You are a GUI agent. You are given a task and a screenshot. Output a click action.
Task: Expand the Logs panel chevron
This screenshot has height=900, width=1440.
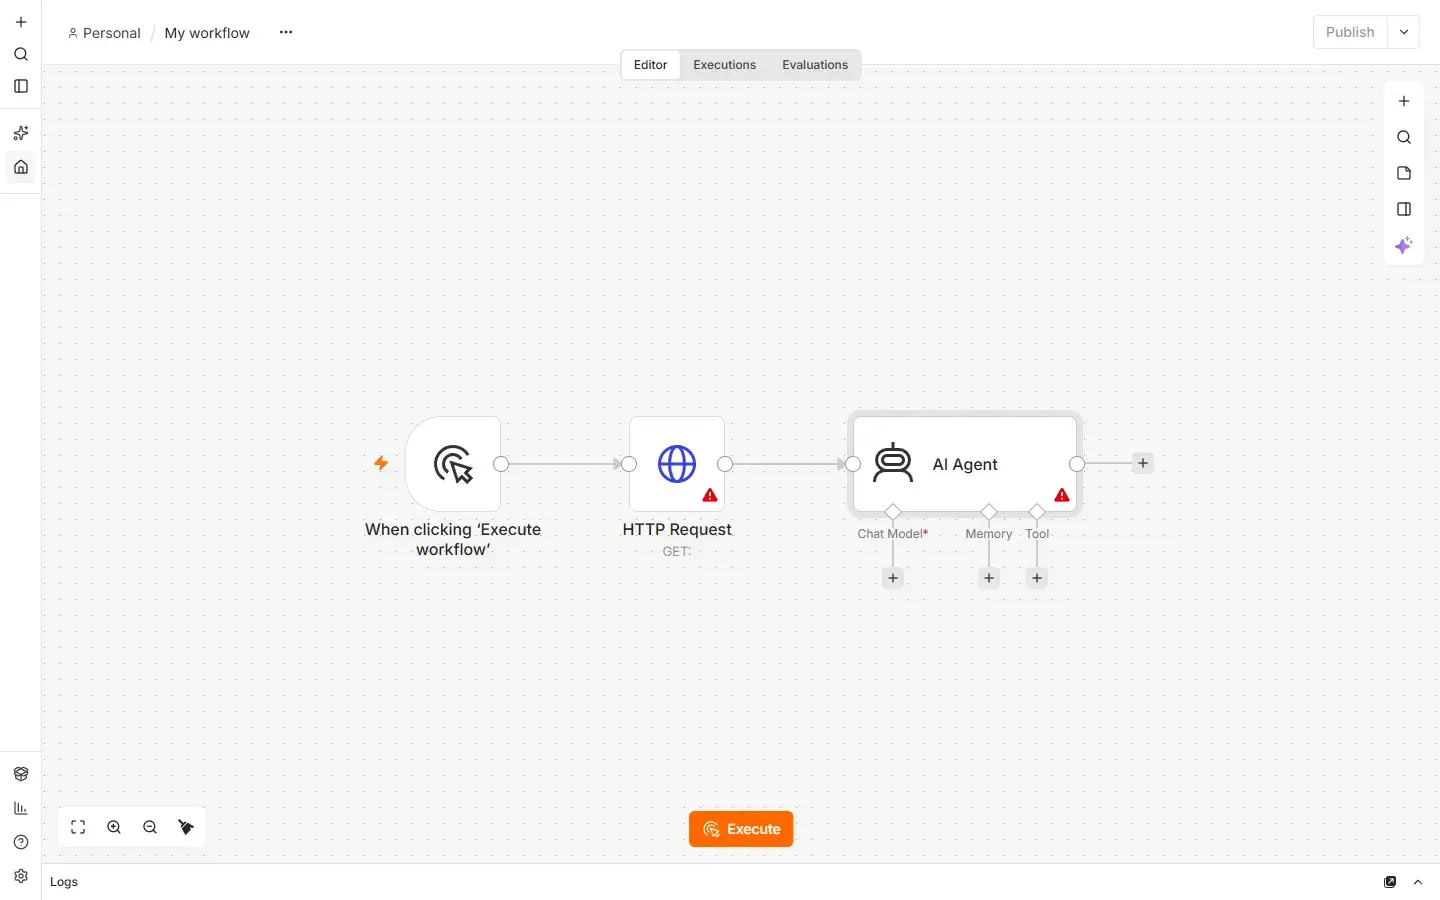1418,882
